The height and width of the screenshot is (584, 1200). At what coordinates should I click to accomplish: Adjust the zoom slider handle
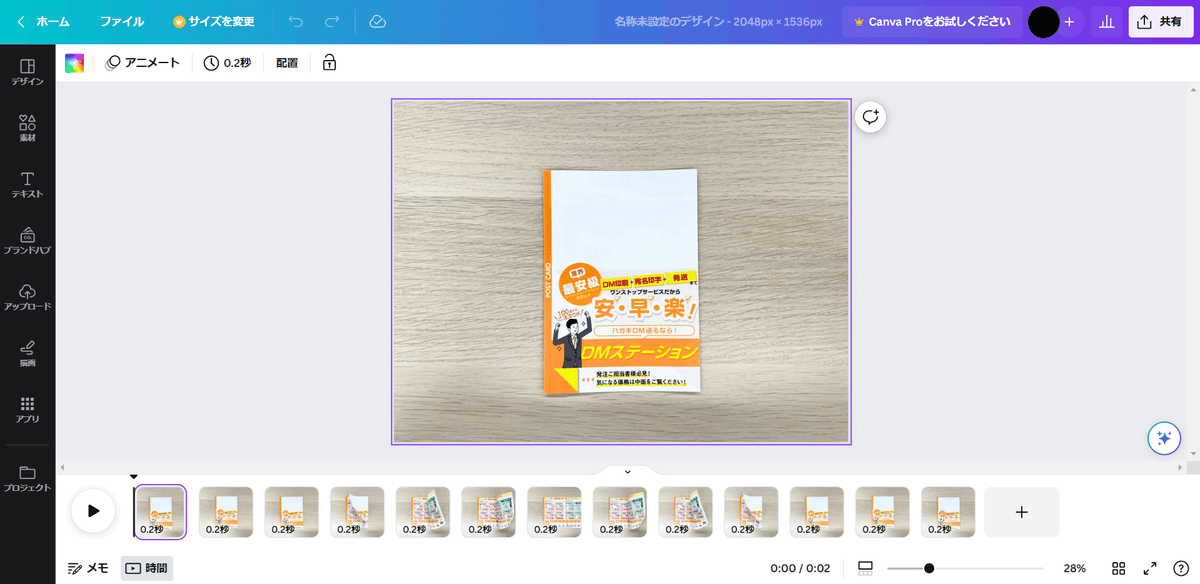click(929, 568)
